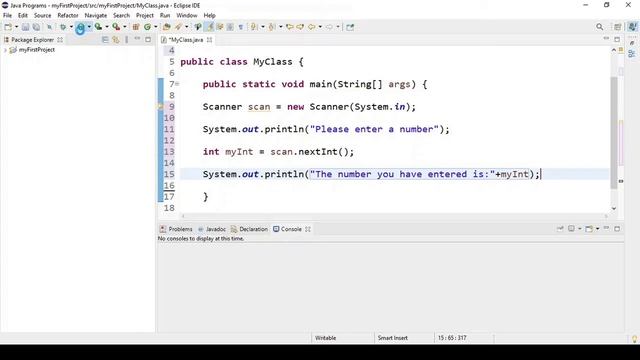640x360 pixels.
Task: Click the Save icon in the toolbar
Action: tap(25, 27)
